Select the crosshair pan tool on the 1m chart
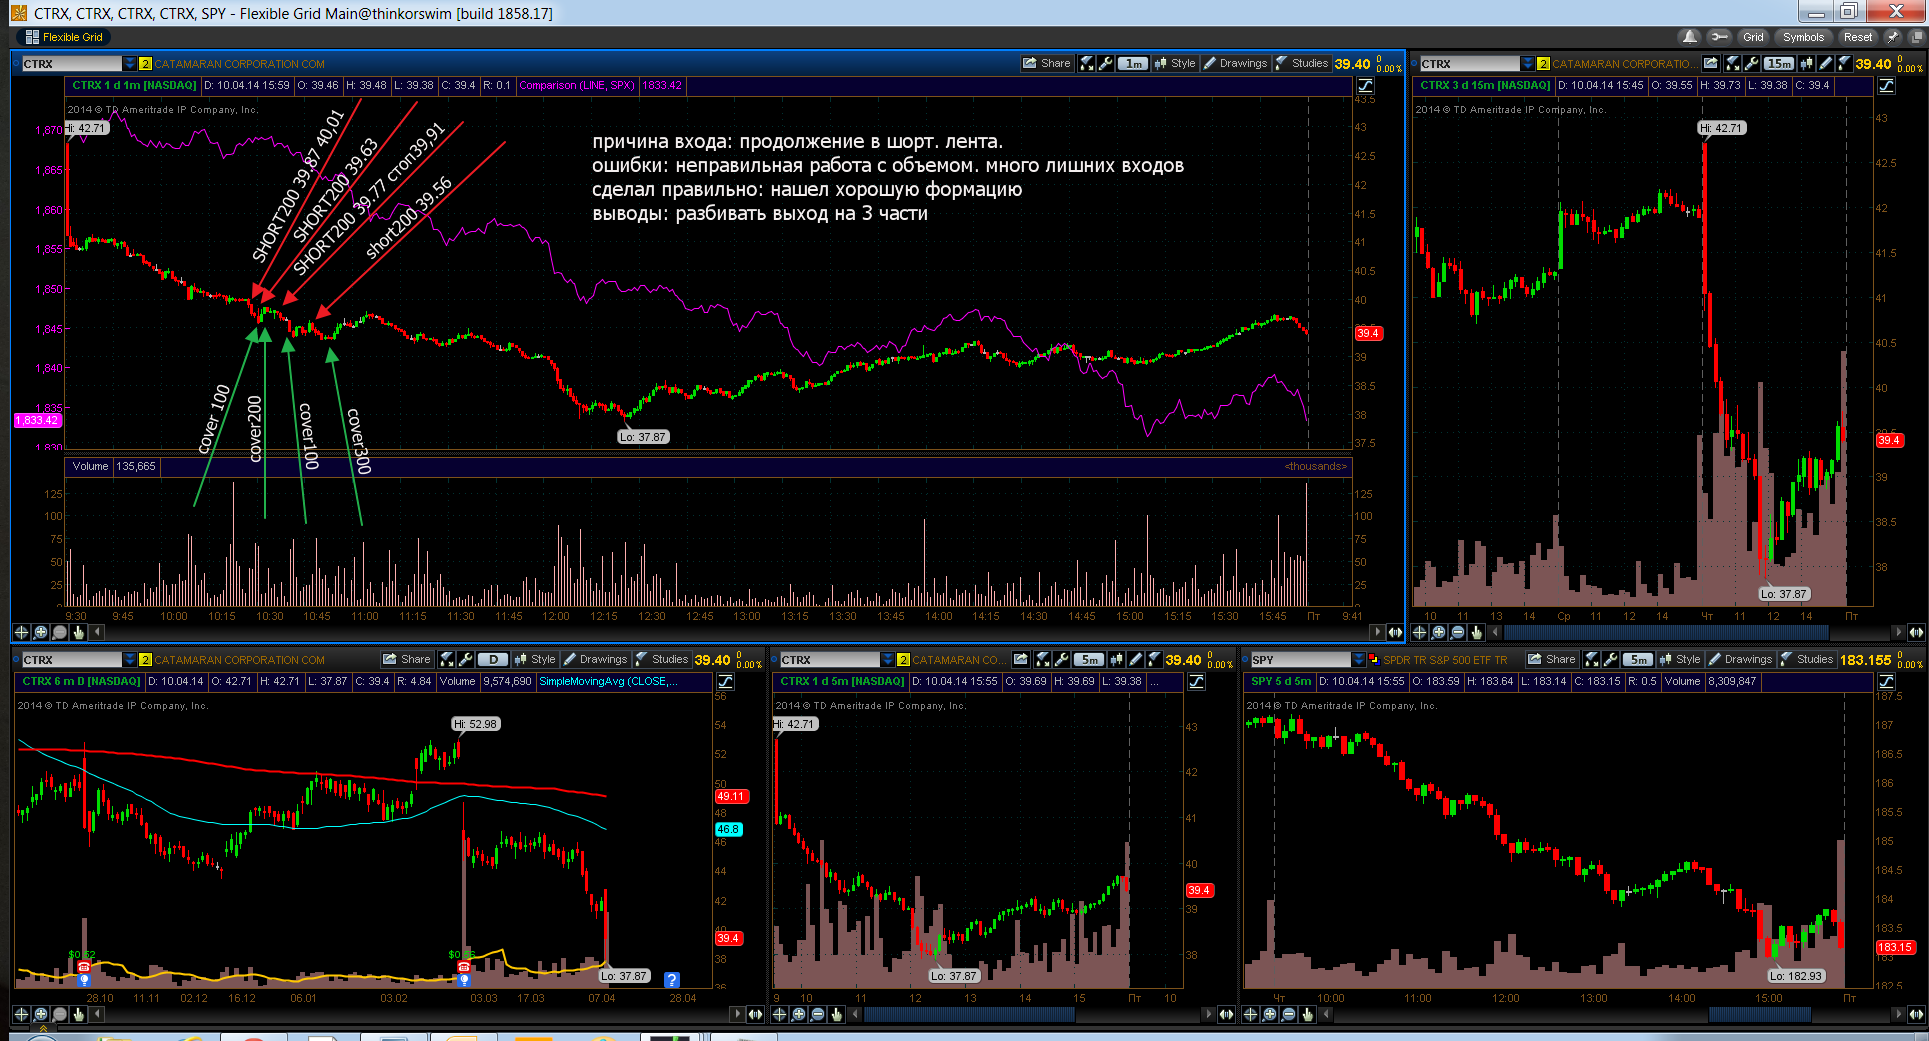Viewport: 1929px width, 1041px height. click(x=21, y=632)
